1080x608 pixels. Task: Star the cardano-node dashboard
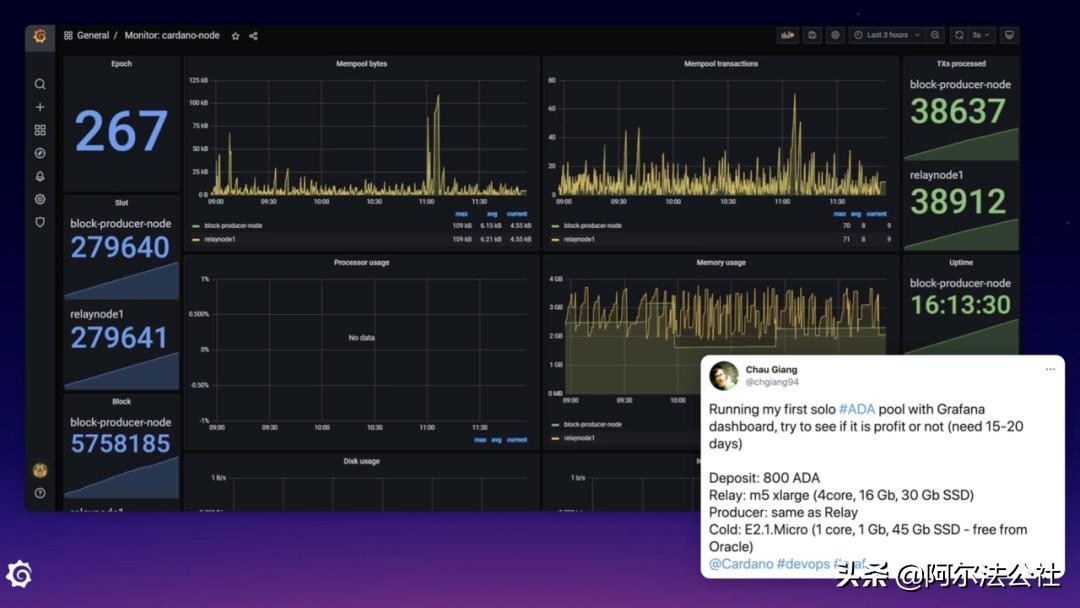[236, 36]
